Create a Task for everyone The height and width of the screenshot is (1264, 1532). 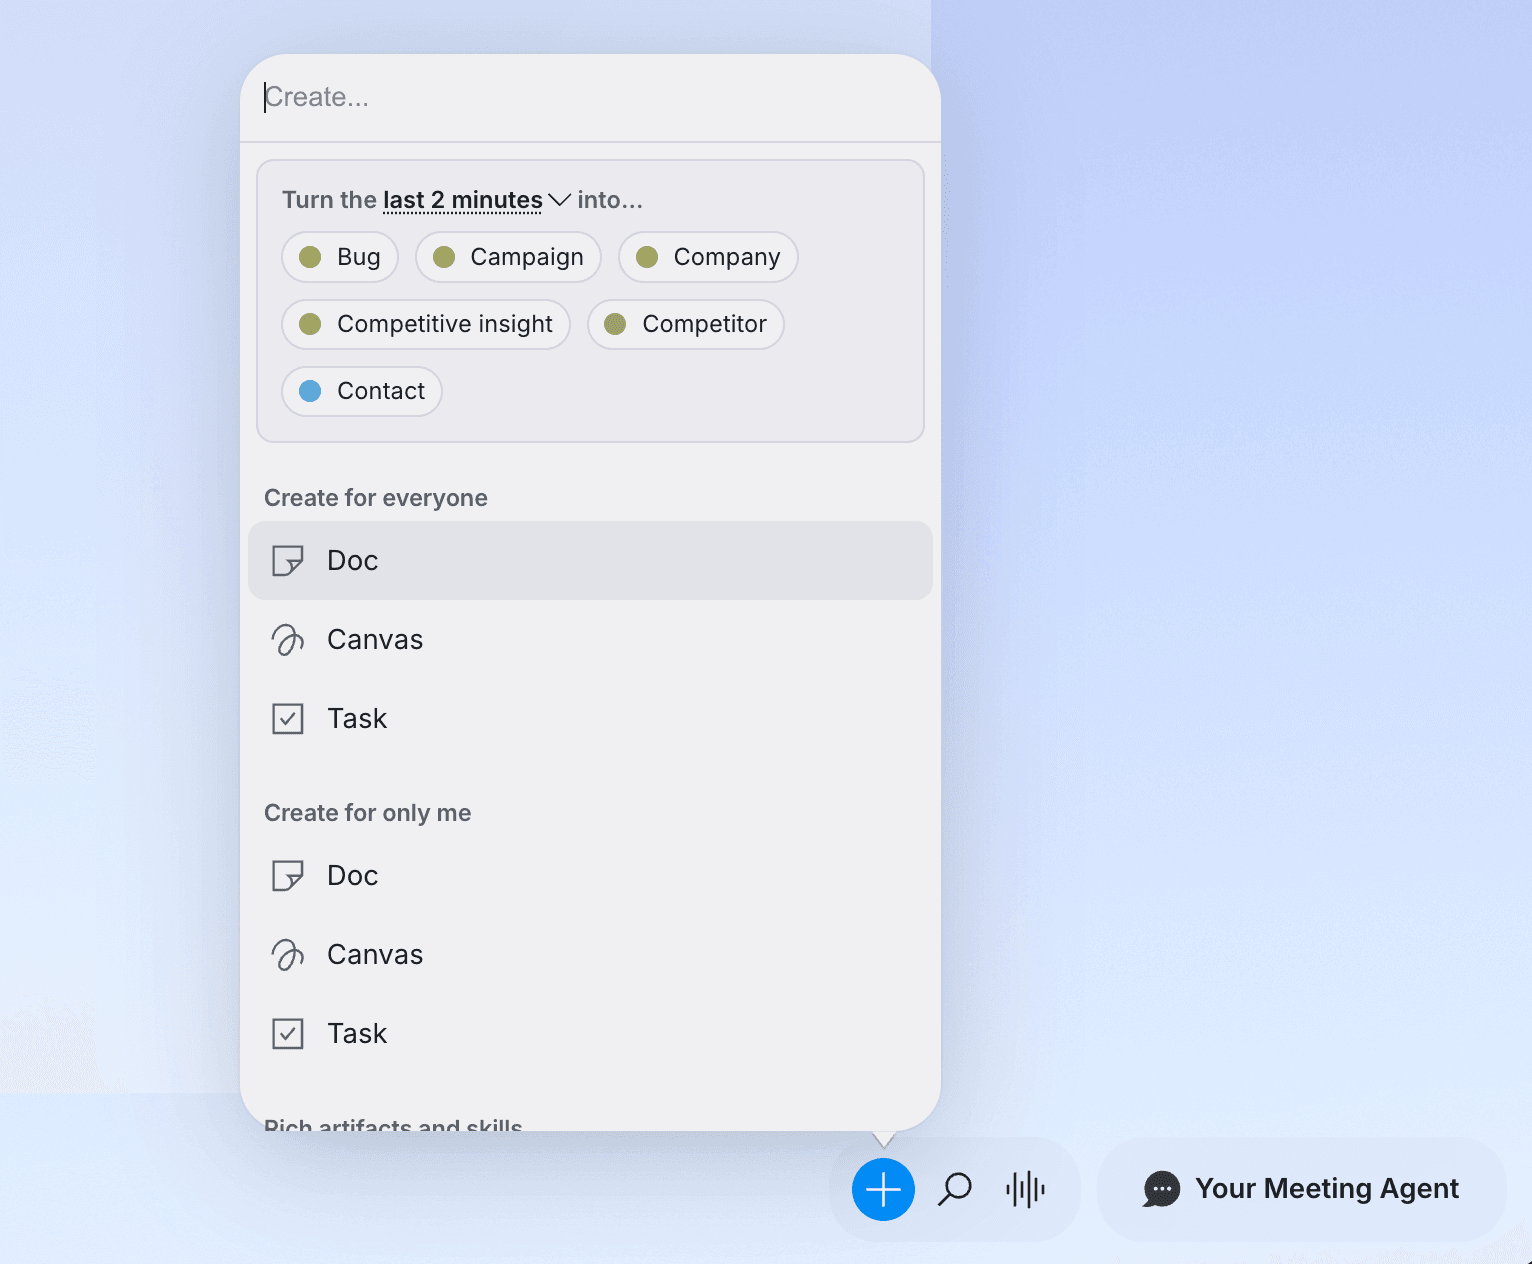tap(590, 718)
